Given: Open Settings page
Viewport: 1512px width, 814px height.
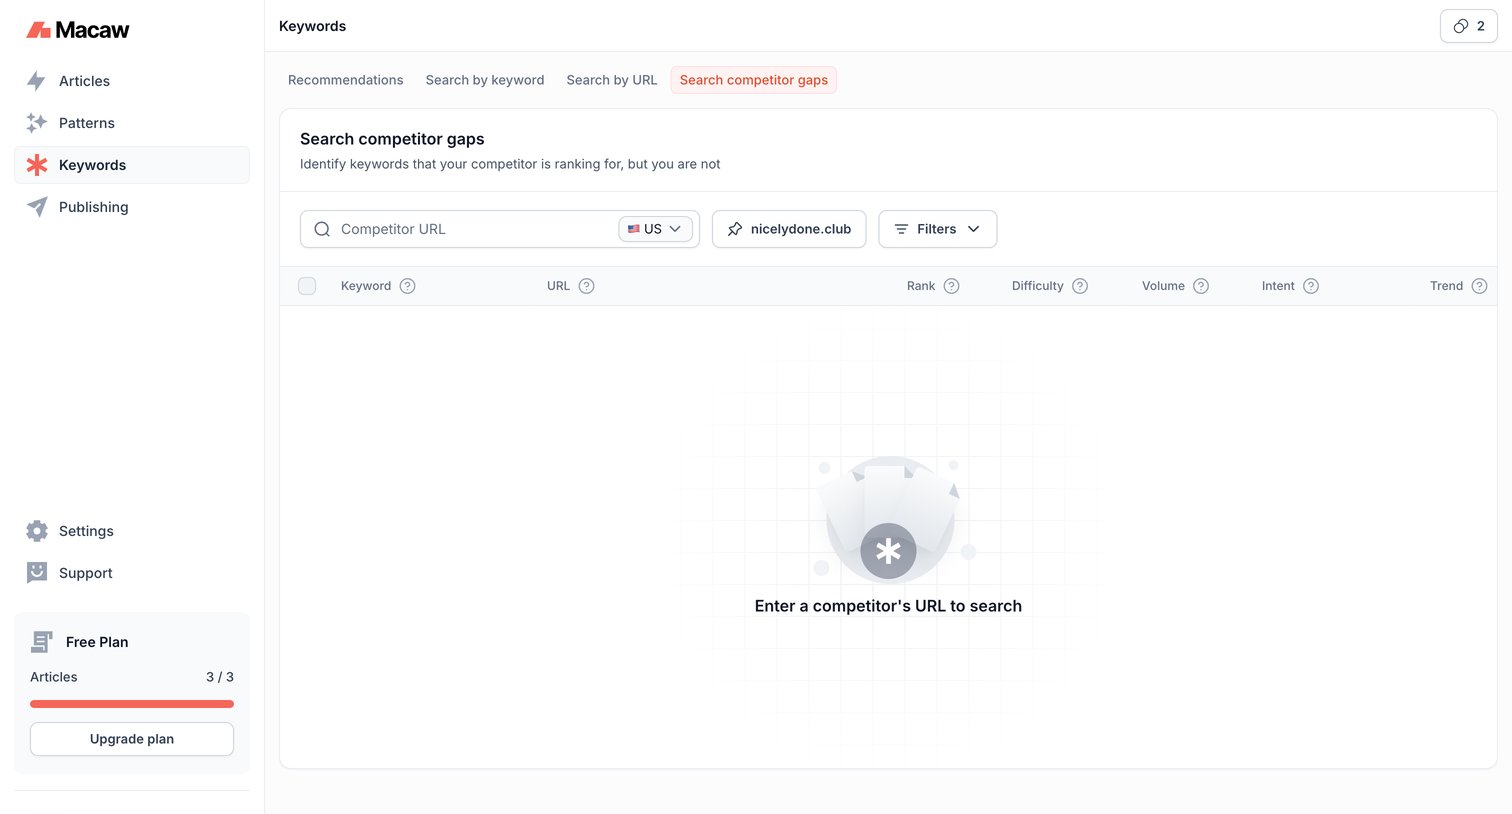Looking at the screenshot, I should [x=132, y=531].
